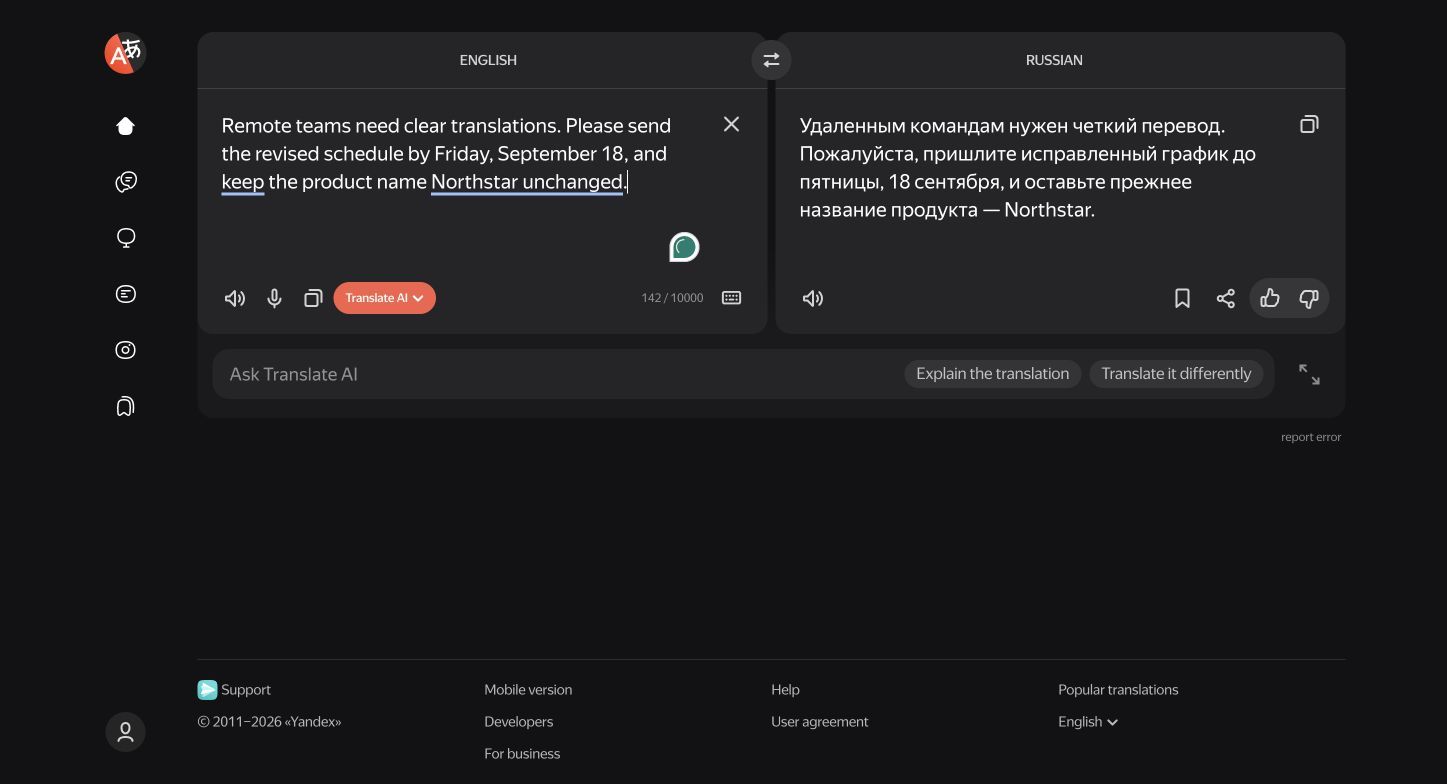Open the on-screen keyboard icon
The width and height of the screenshot is (1447, 784).
(731, 298)
